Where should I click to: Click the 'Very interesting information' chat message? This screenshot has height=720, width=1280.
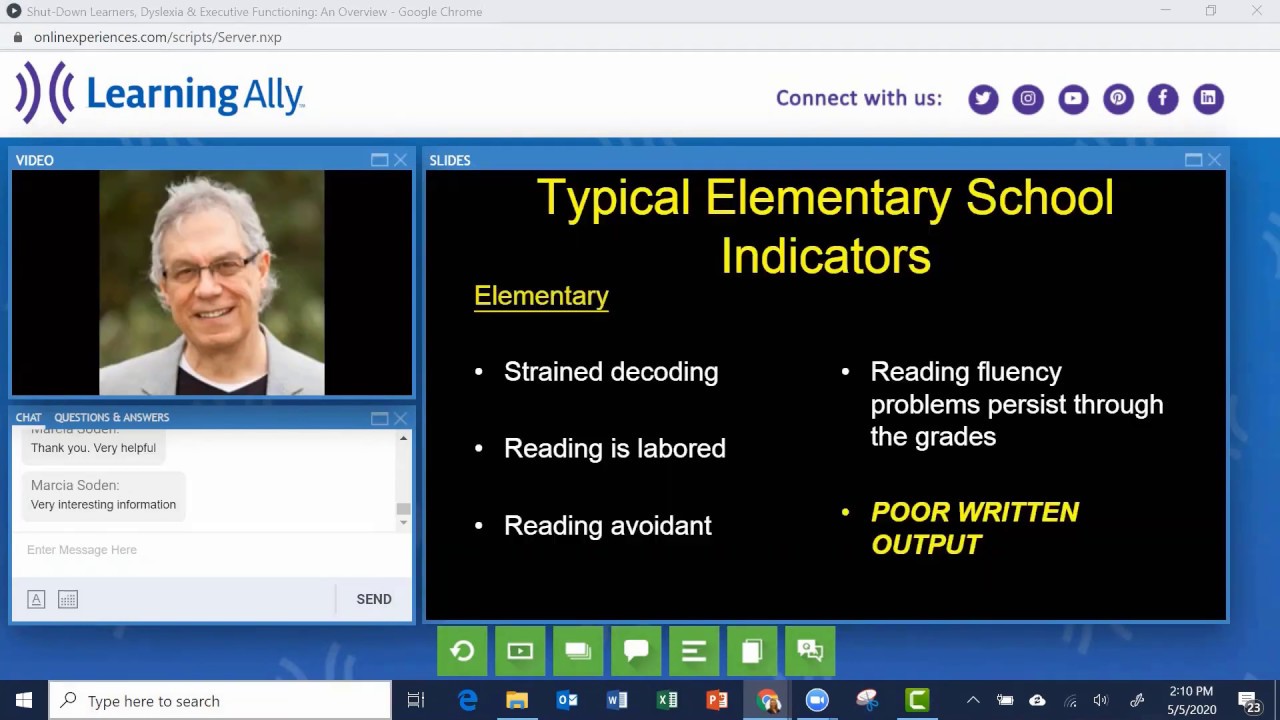point(103,504)
